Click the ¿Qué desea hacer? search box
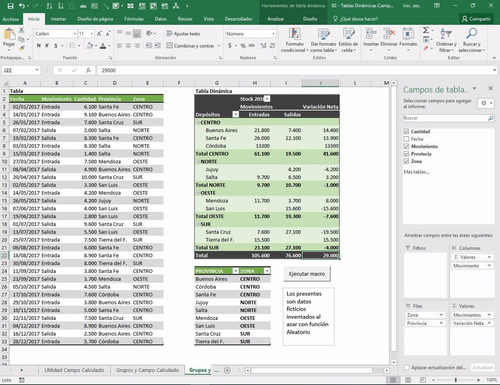 (356, 19)
